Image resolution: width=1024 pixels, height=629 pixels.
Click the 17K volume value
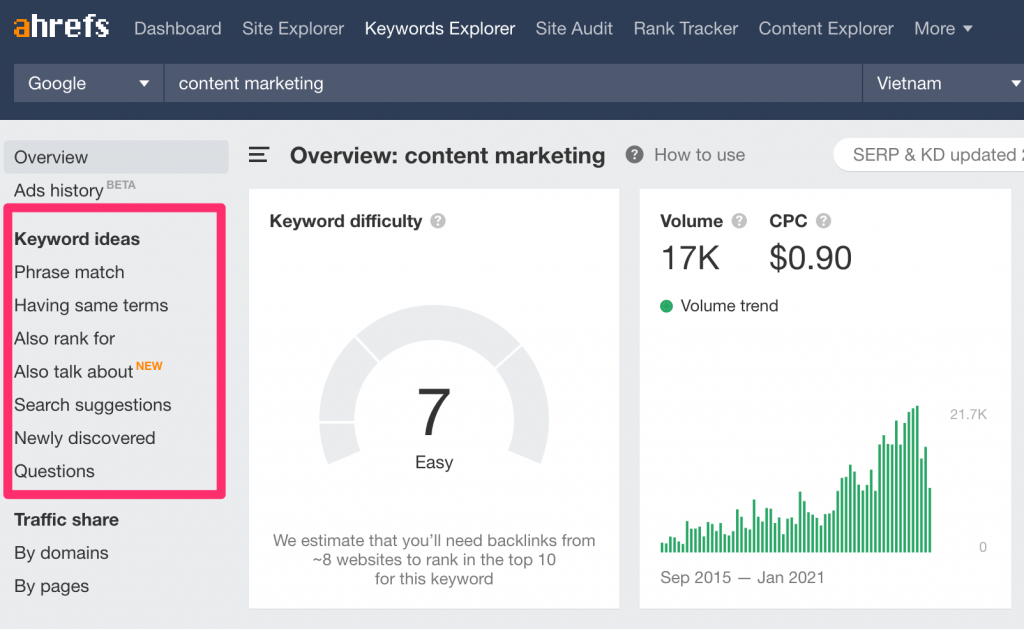(x=690, y=258)
